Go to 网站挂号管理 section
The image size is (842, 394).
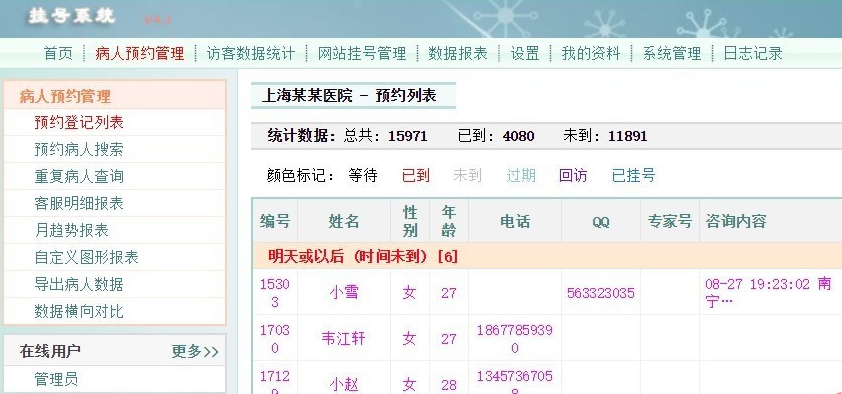(362, 53)
